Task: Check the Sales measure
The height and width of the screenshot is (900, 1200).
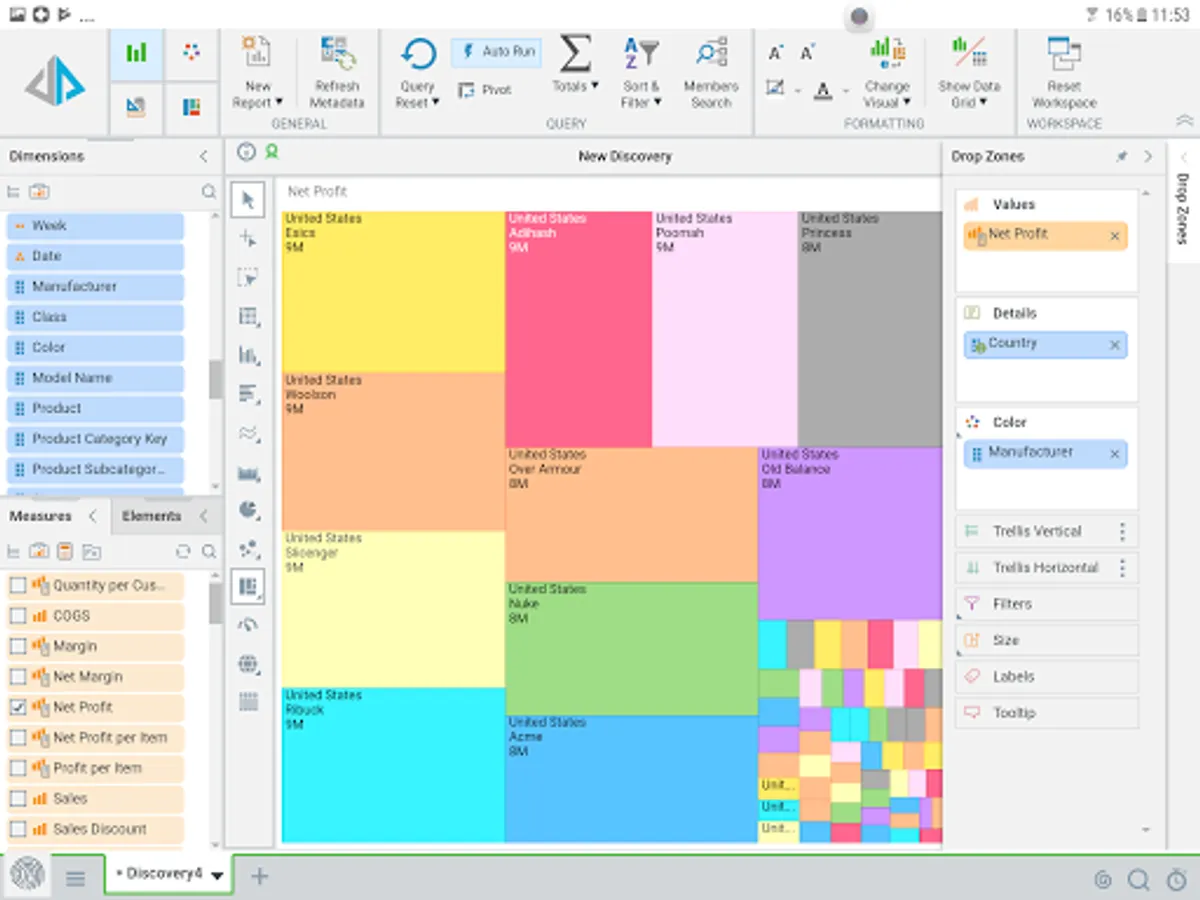Action: point(17,799)
